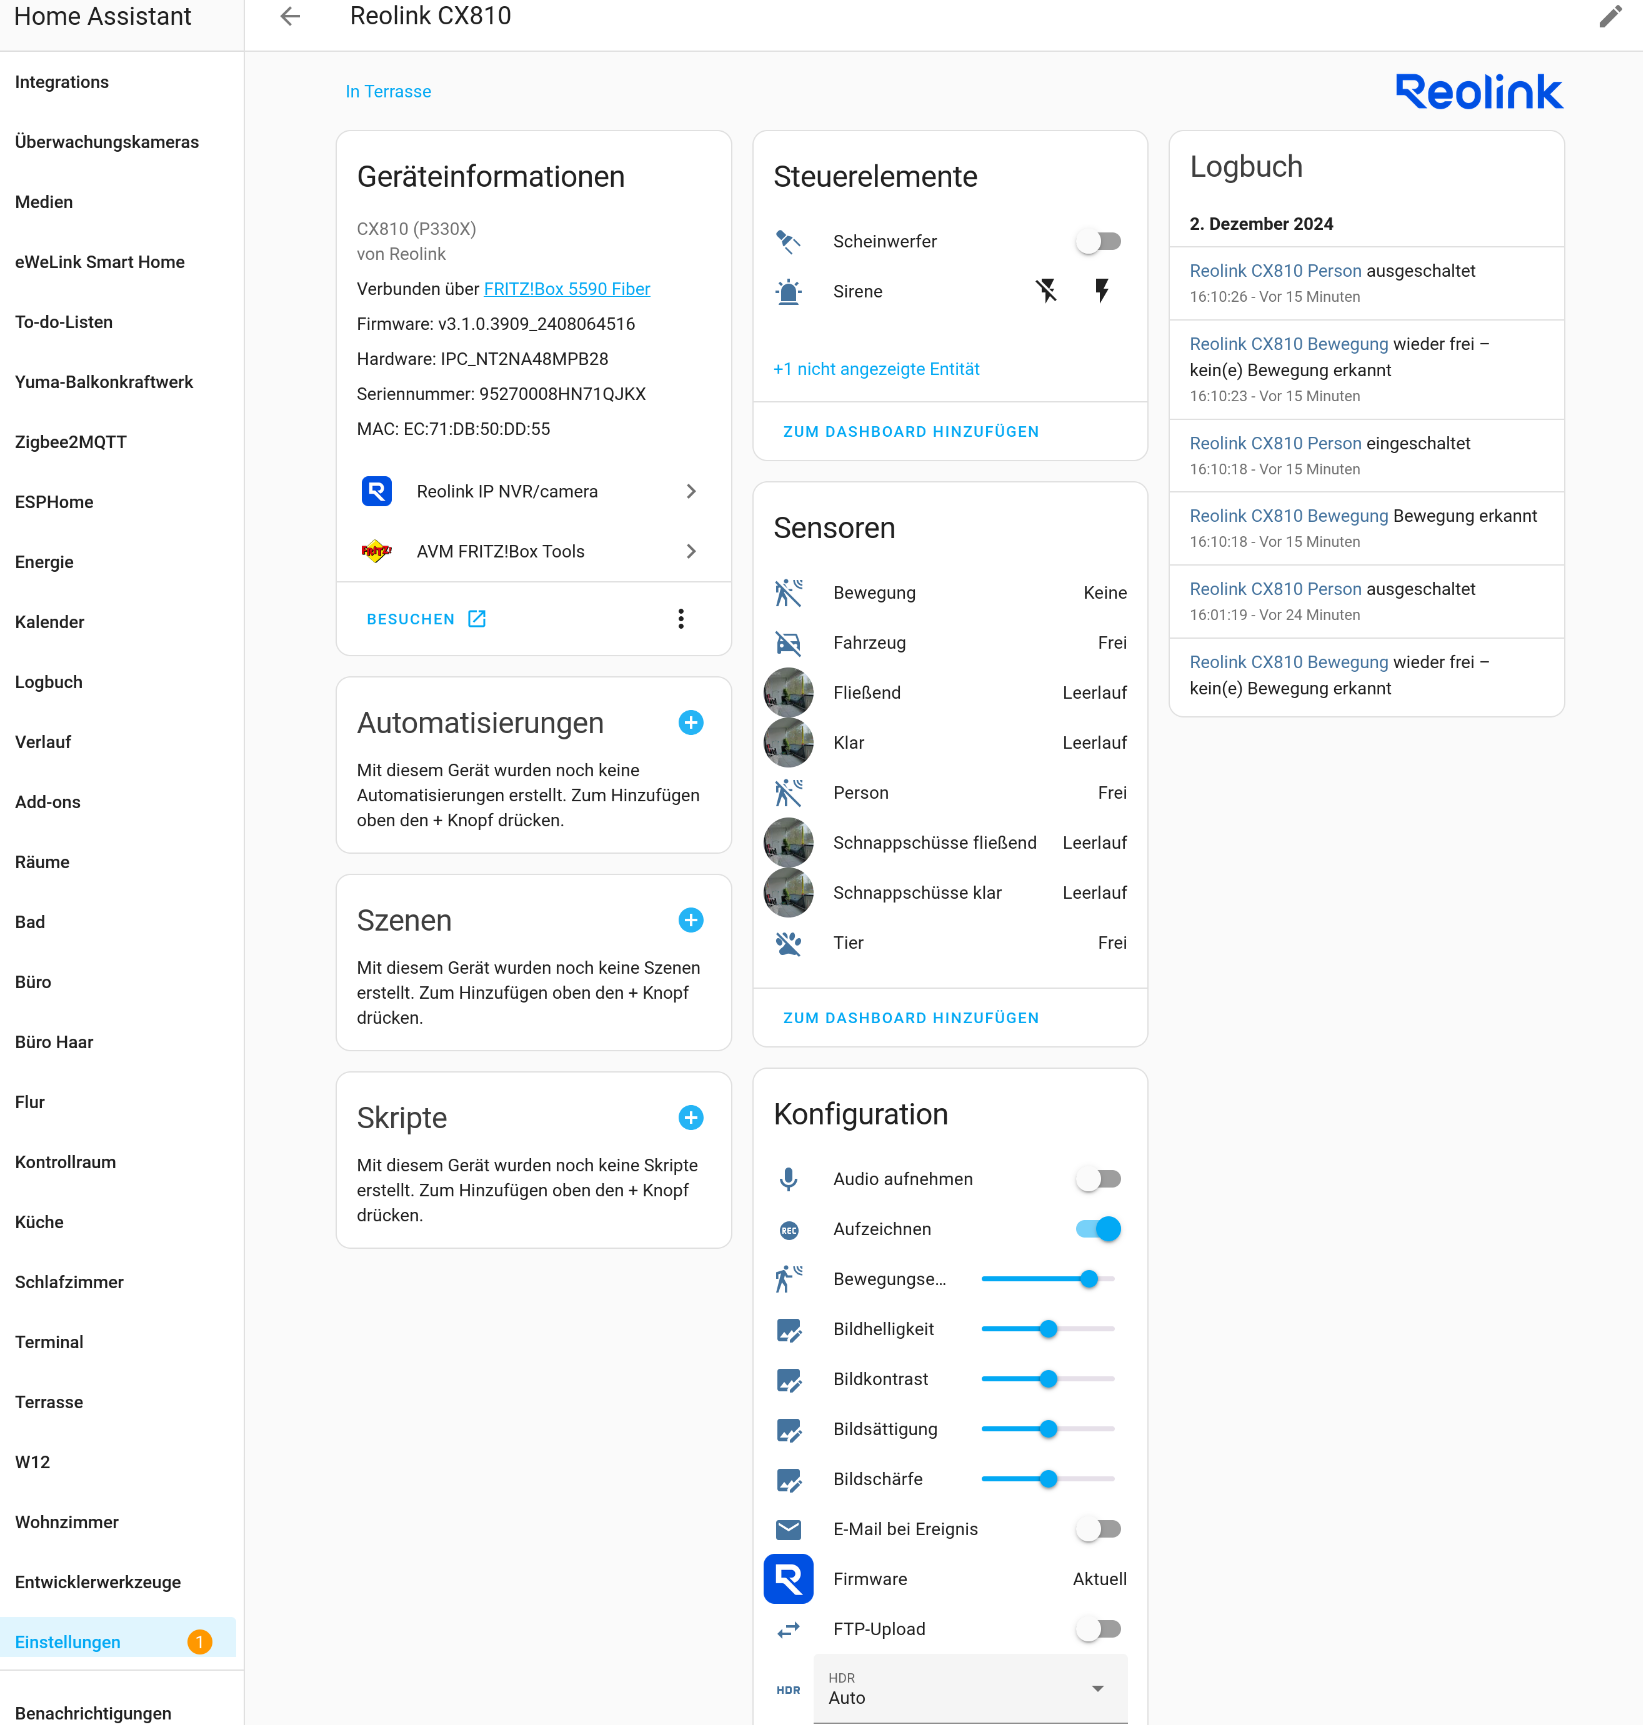This screenshot has height=1725, width=1643.
Task: Enable the FTP-Upload switch
Action: pyautogui.click(x=1098, y=1629)
